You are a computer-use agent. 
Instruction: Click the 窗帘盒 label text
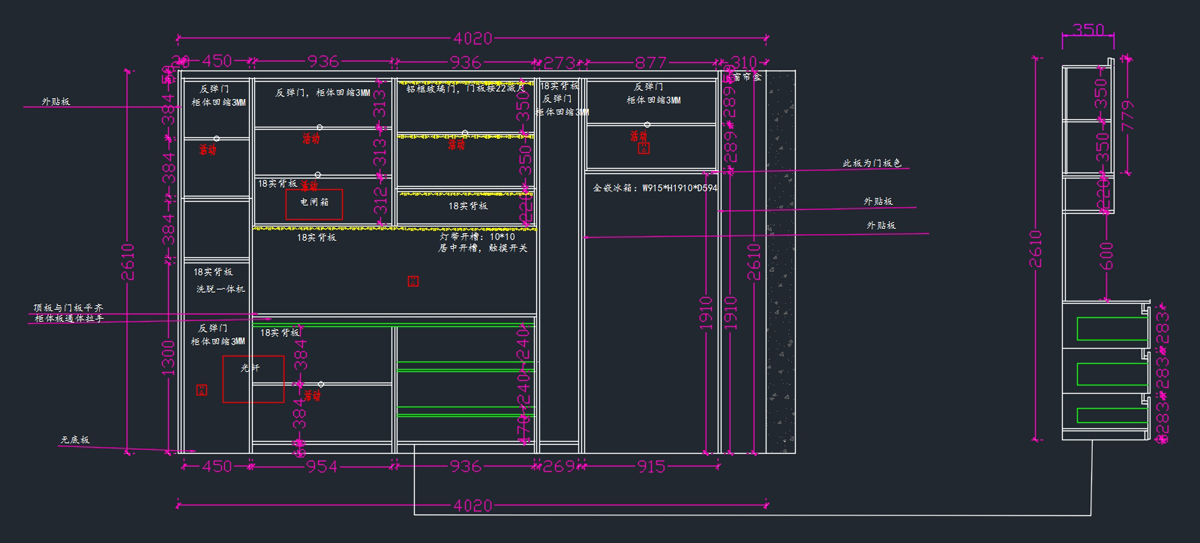(x=748, y=76)
